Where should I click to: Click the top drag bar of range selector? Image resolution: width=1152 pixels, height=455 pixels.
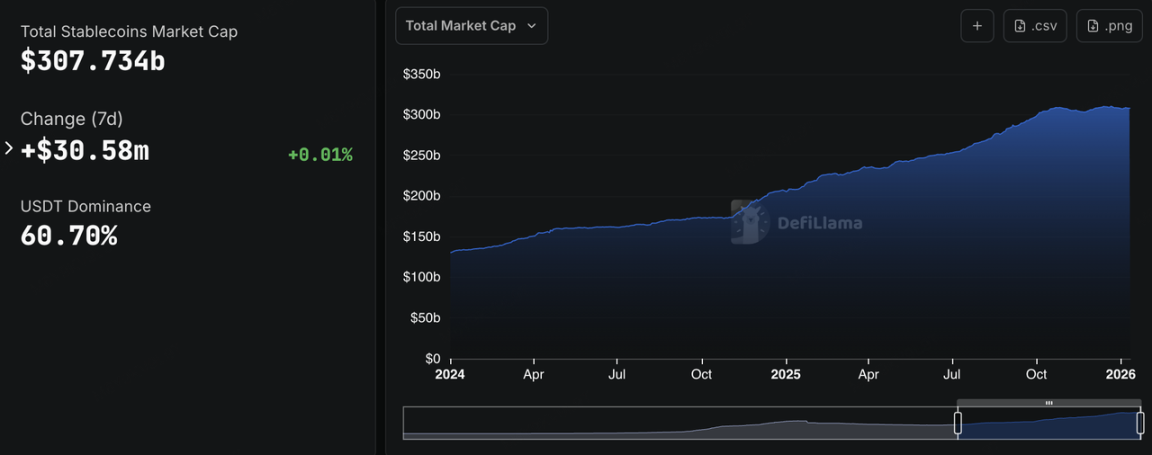pos(1049,403)
